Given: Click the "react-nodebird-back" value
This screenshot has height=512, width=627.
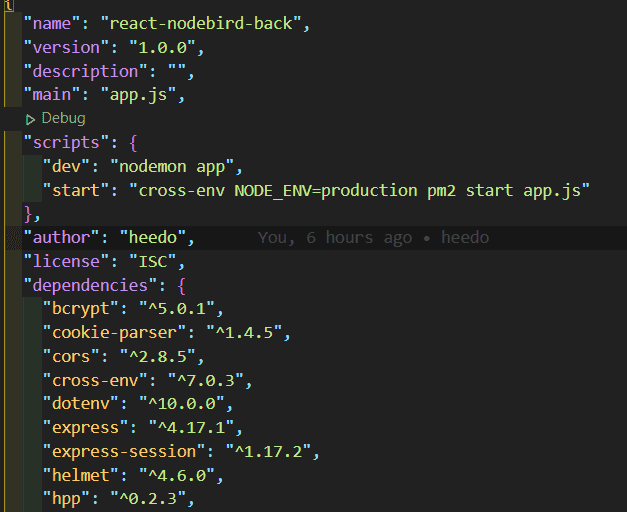Looking at the screenshot, I should 201,23.
